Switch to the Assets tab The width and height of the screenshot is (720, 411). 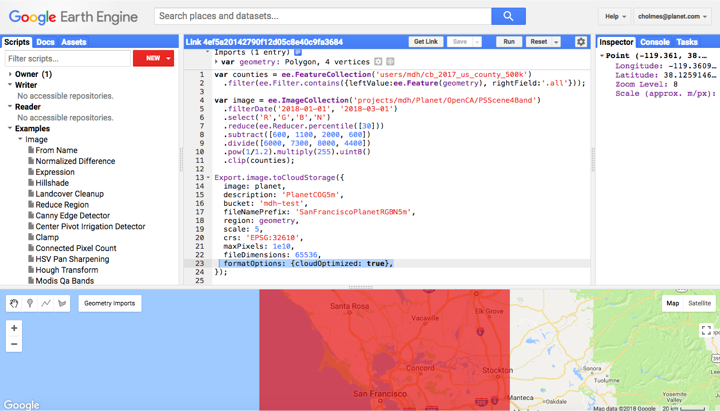pos(73,42)
